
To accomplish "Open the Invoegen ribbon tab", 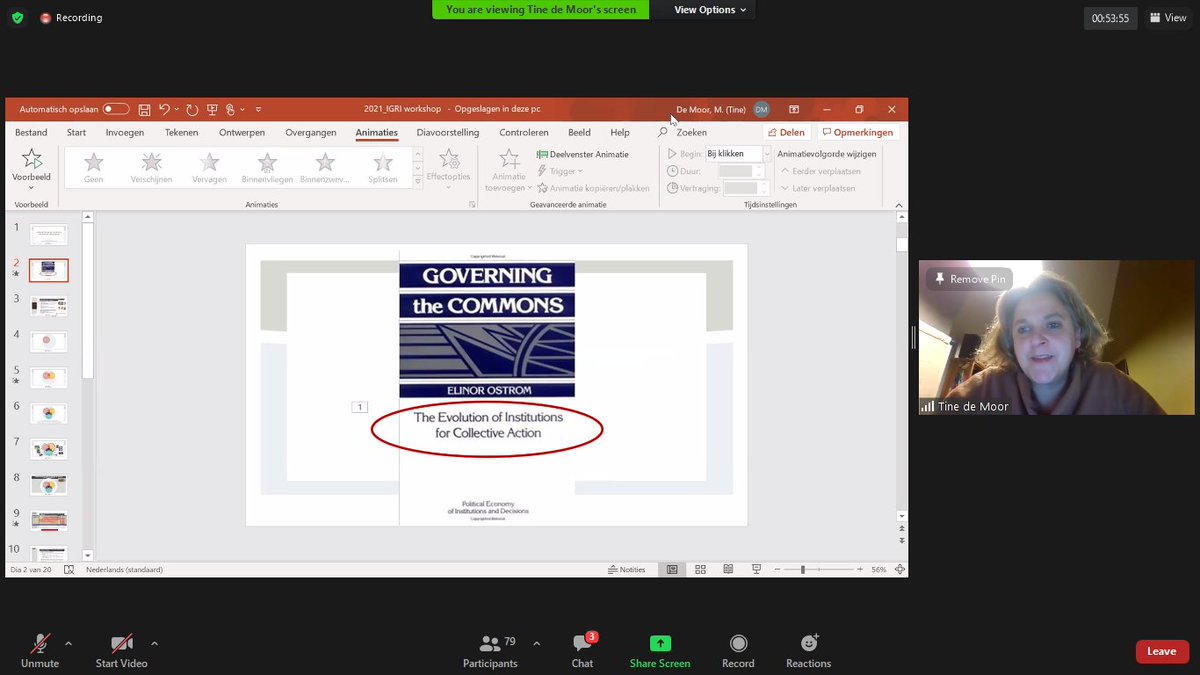I will click(125, 132).
